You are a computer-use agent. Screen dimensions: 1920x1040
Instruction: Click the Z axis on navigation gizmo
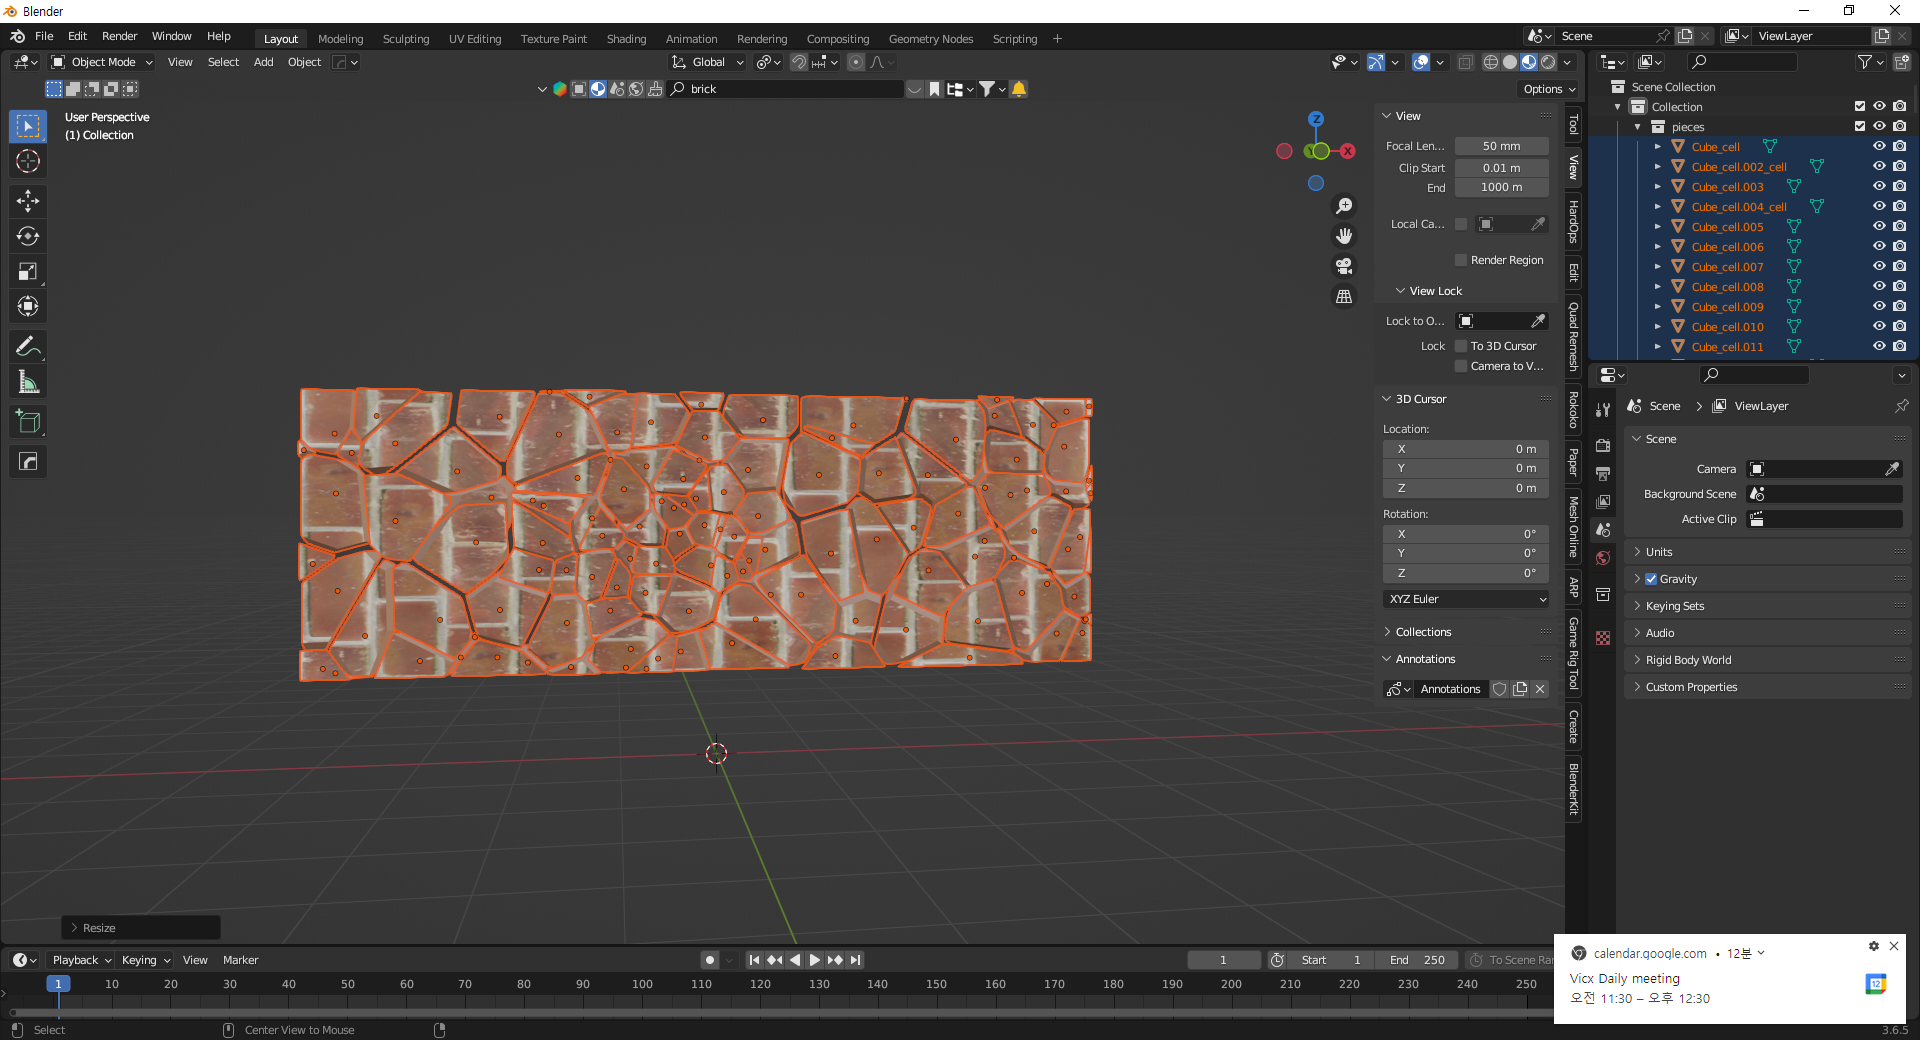pyautogui.click(x=1316, y=119)
